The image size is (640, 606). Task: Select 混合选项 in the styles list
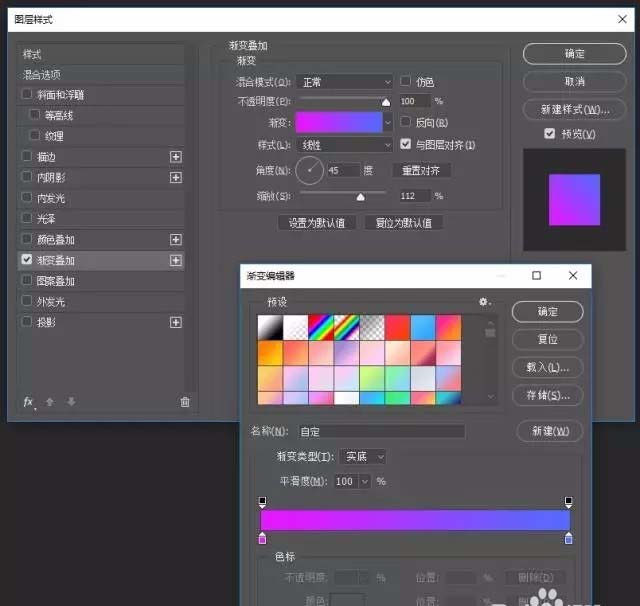click(42, 75)
